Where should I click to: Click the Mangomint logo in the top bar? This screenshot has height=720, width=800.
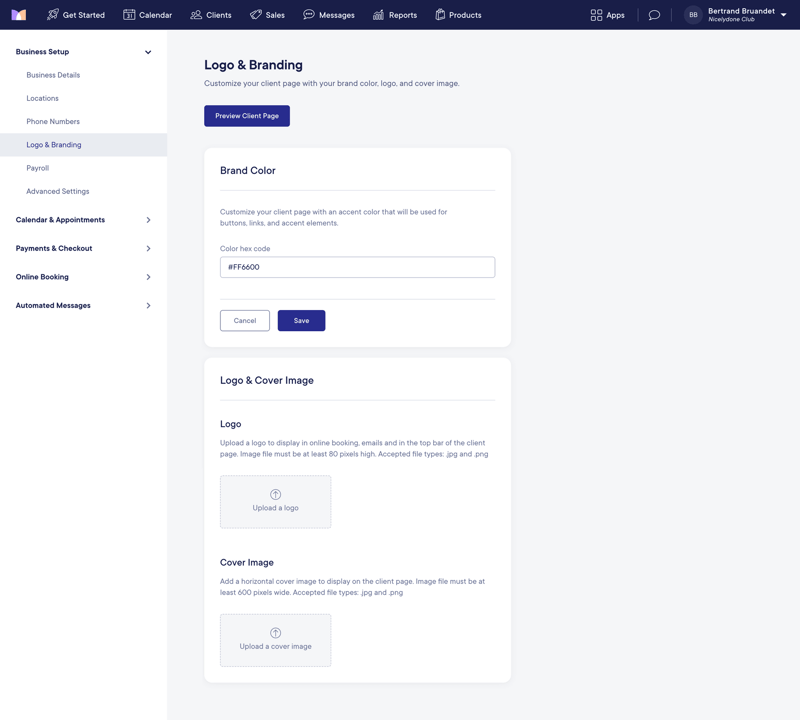coord(17,14)
